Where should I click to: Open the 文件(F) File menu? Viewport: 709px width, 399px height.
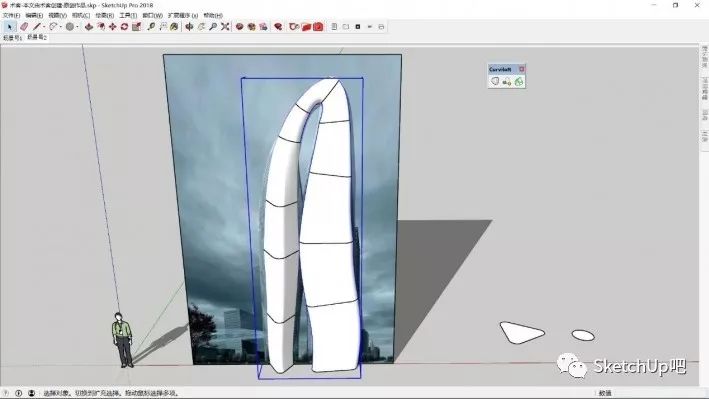coord(11,15)
